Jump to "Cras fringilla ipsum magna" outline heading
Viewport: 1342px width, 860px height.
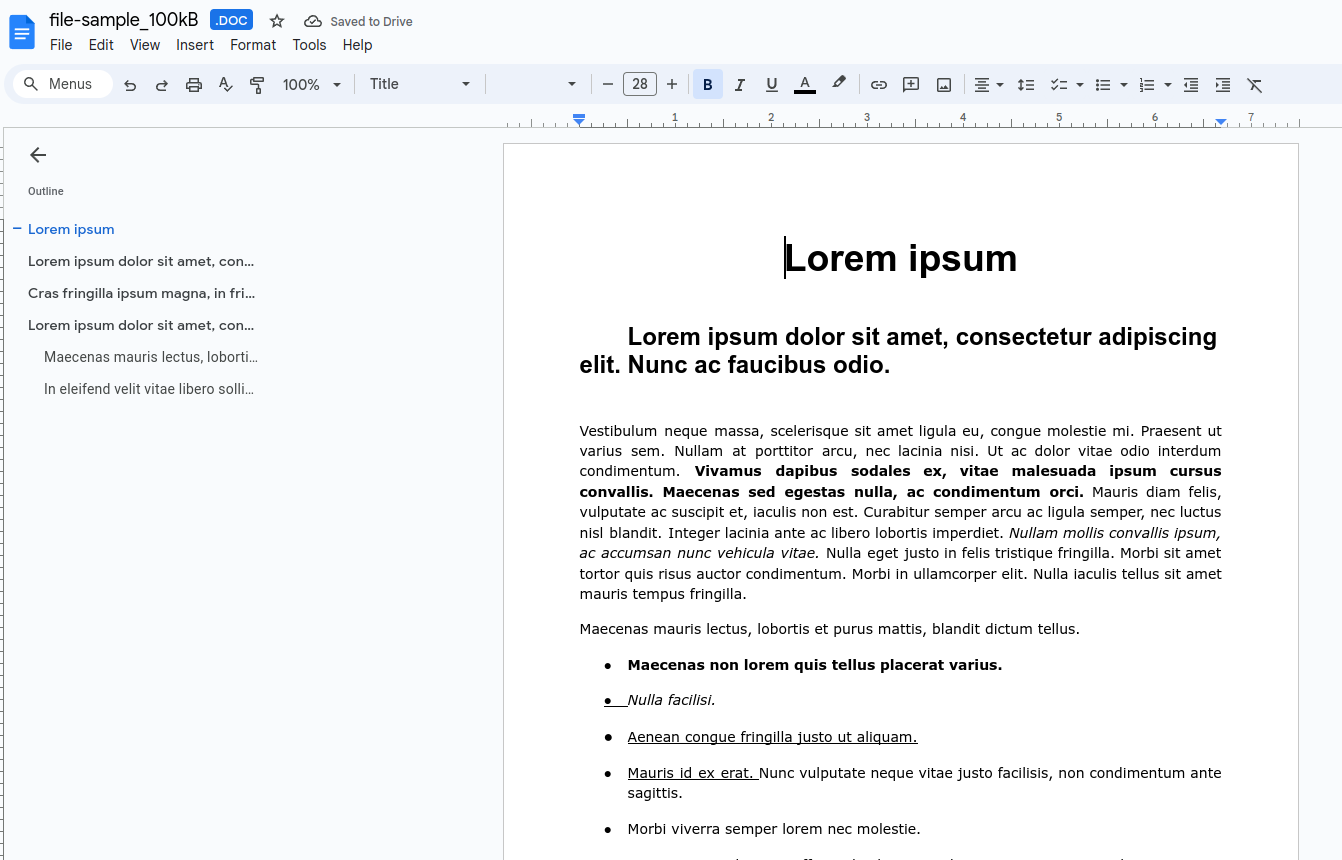coord(142,293)
